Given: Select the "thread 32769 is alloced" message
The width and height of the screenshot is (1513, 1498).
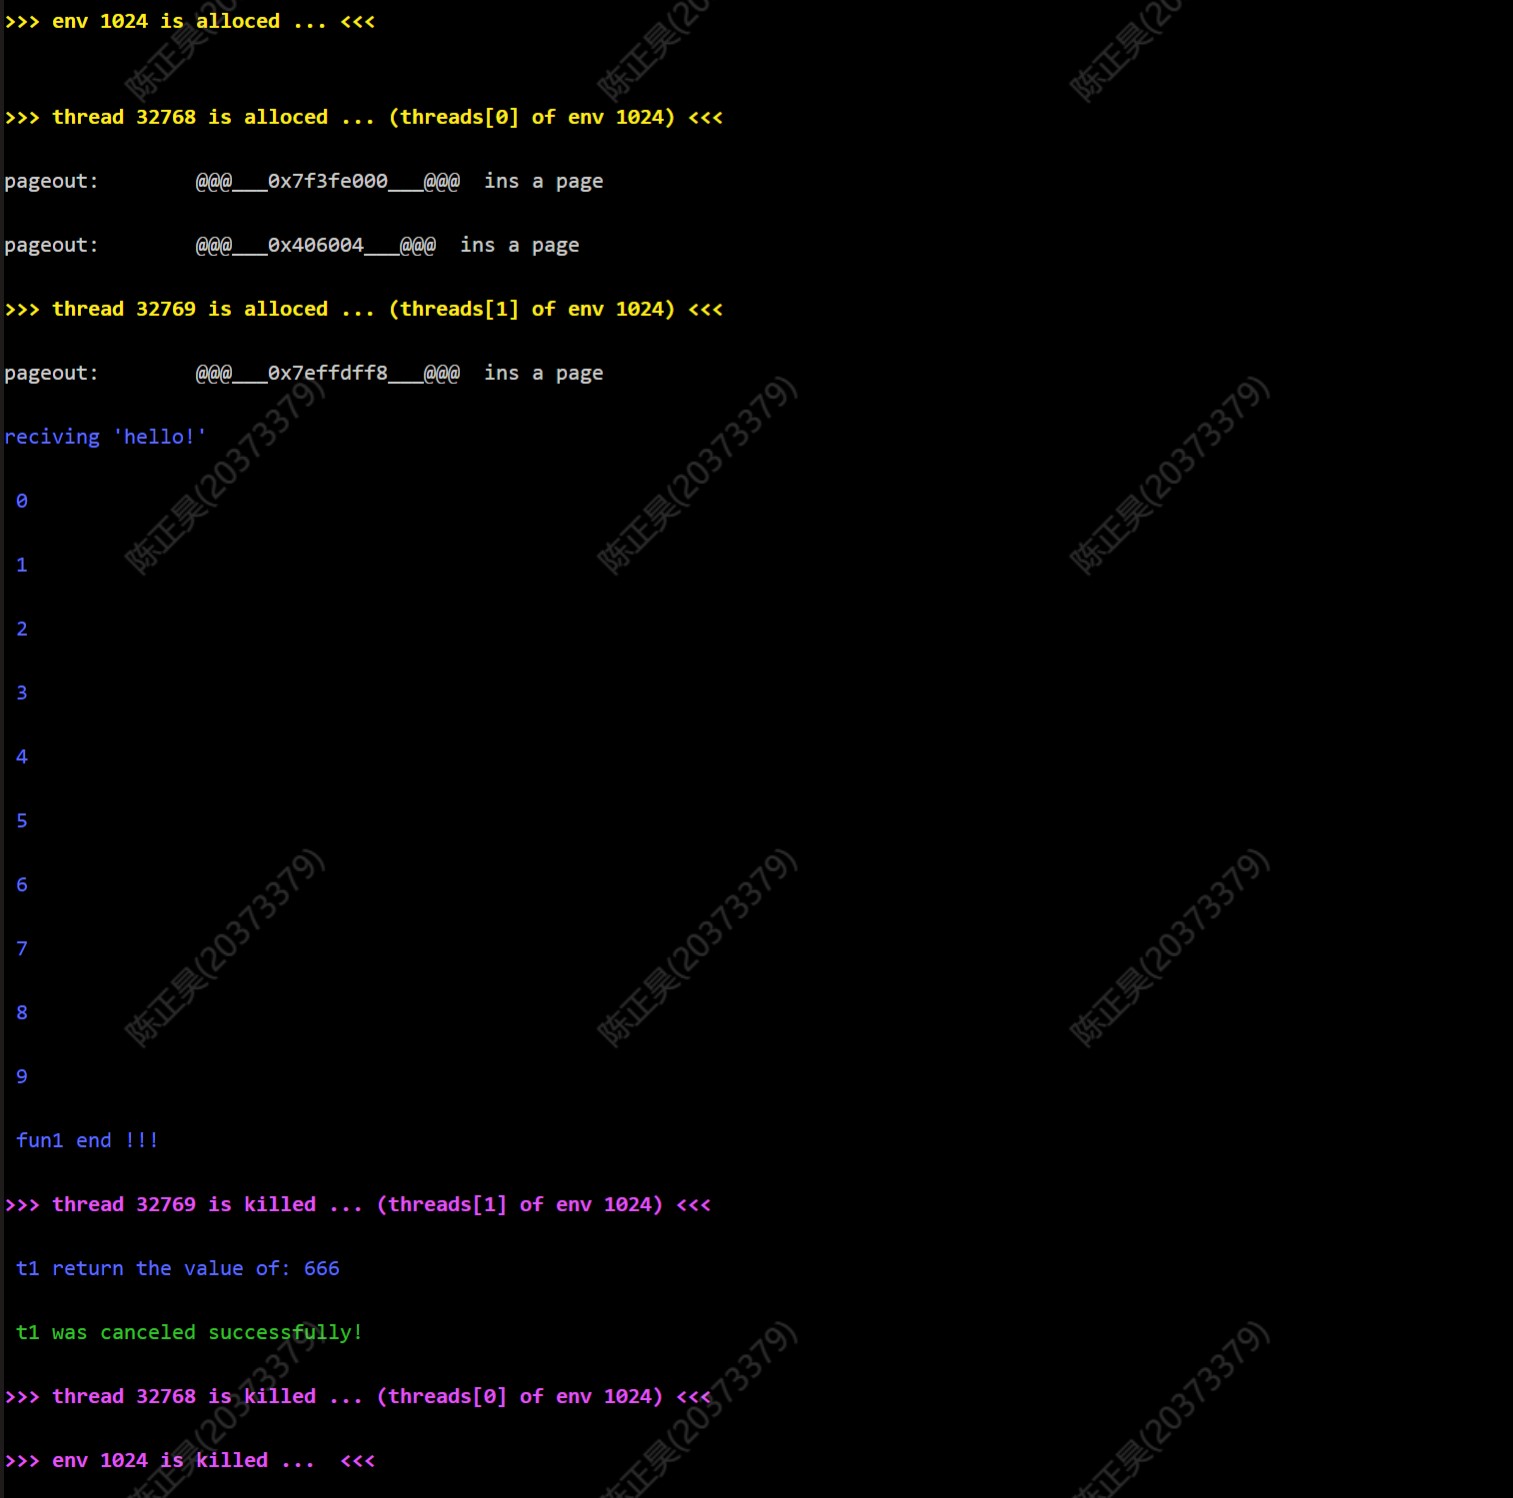Looking at the screenshot, I should tap(363, 309).
